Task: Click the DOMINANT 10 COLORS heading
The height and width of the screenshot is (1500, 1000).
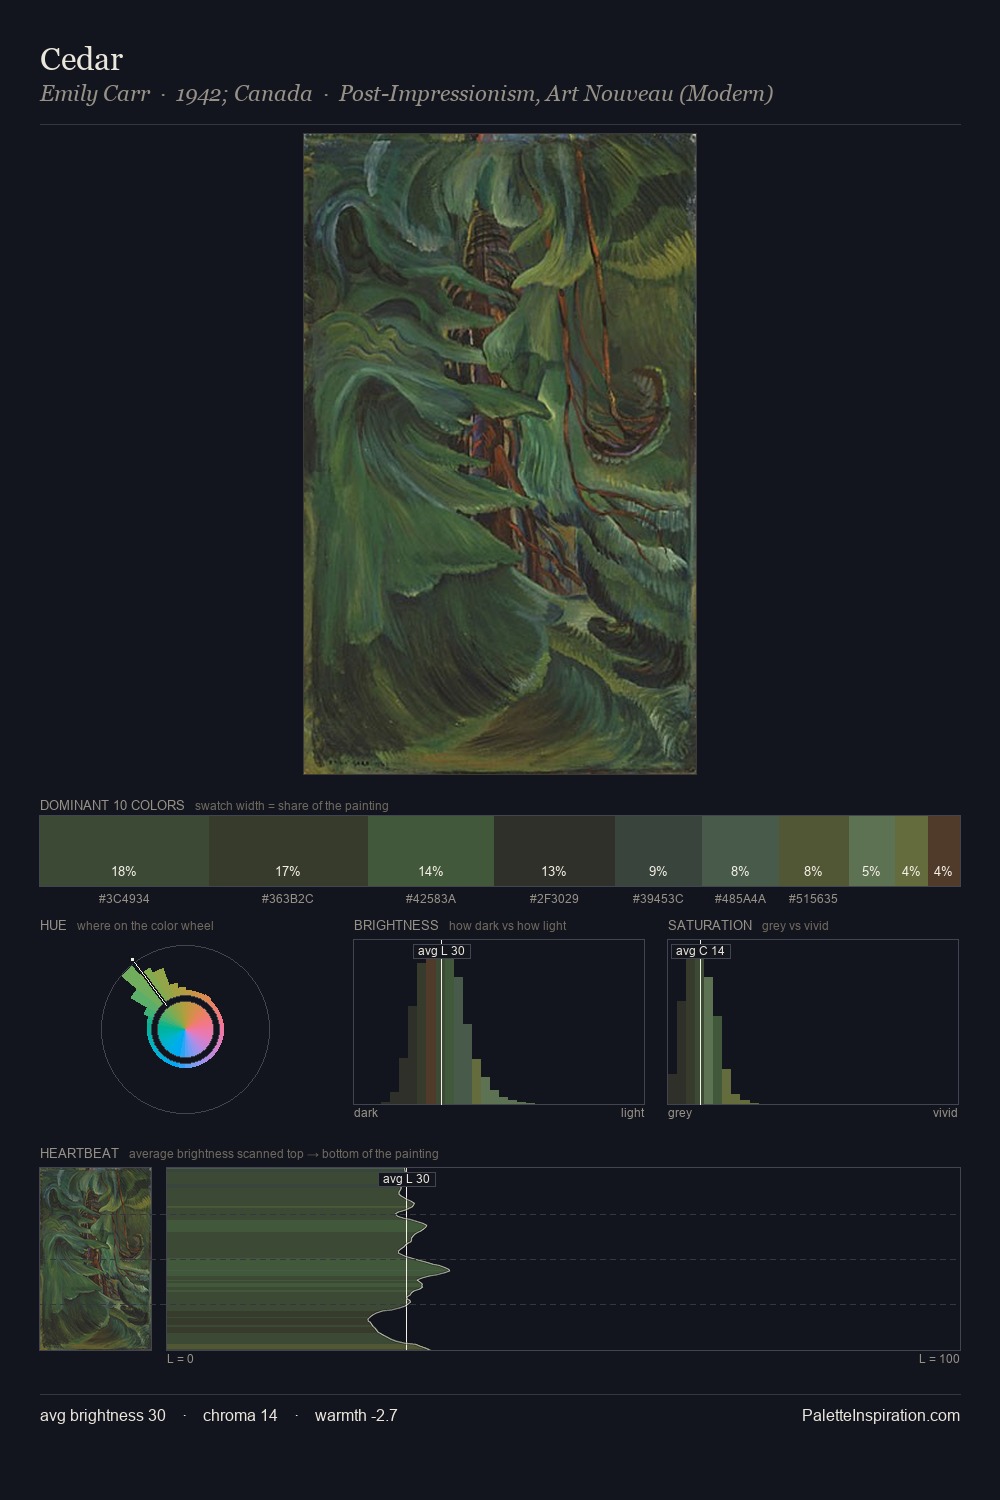Action: click(112, 805)
